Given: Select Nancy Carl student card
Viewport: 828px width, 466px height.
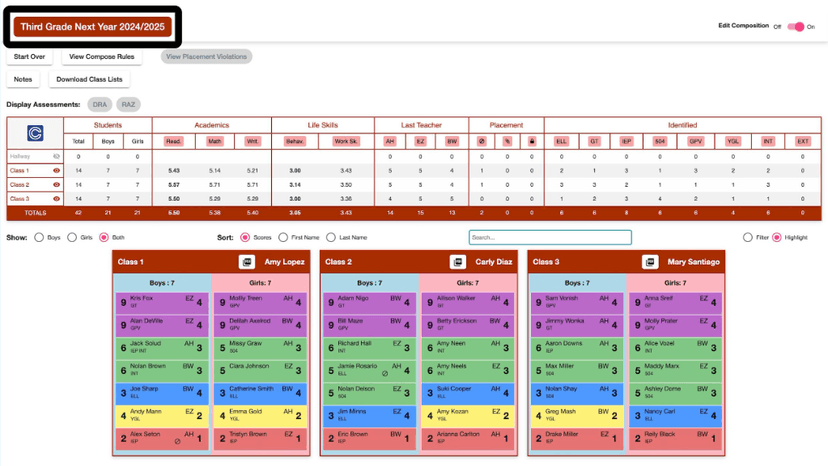Looking at the screenshot, I should point(675,416).
